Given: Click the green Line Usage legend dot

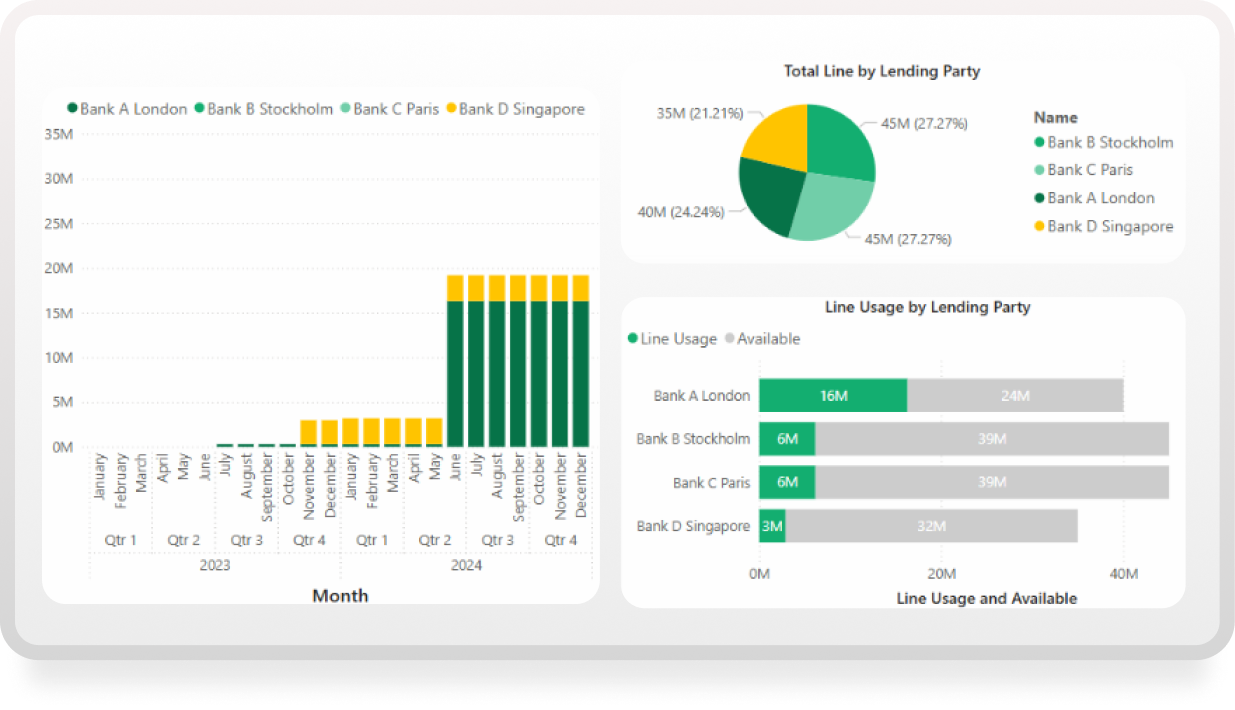Looking at the screenshot, I should coord(632,339).
